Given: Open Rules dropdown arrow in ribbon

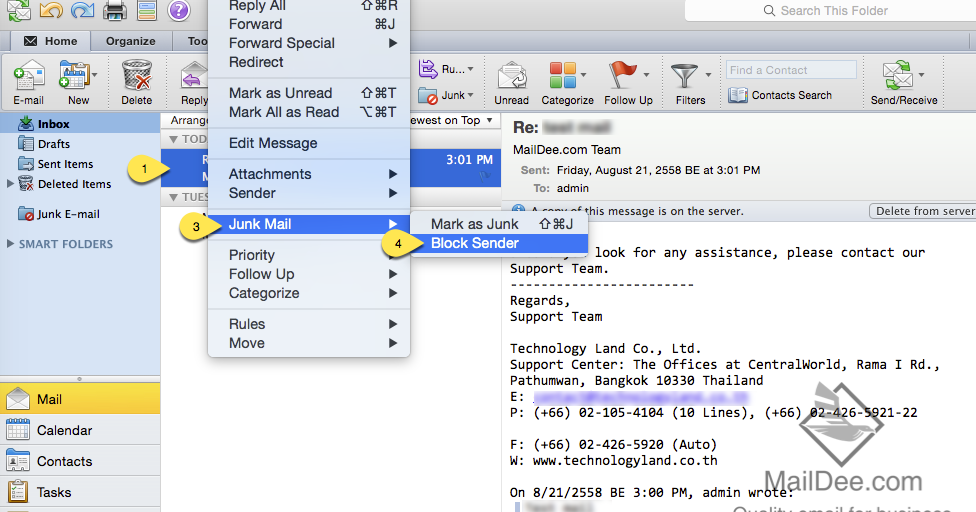Looking at the screenshot, I should (471, 69).
